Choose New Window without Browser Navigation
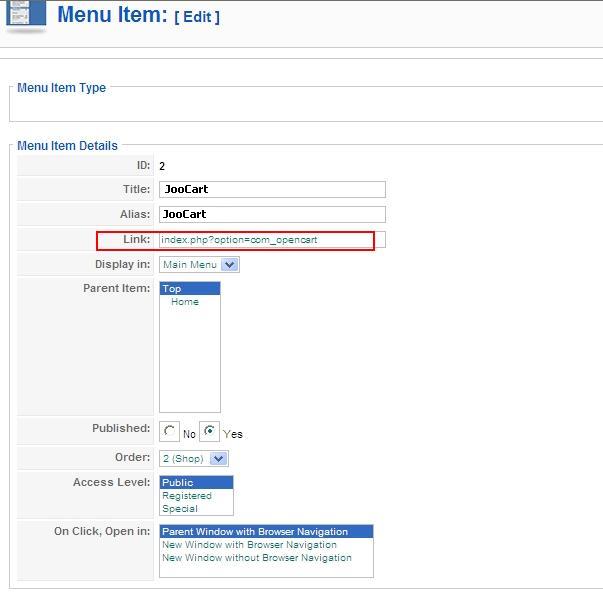603x605 pixels. tap(267, 558)
